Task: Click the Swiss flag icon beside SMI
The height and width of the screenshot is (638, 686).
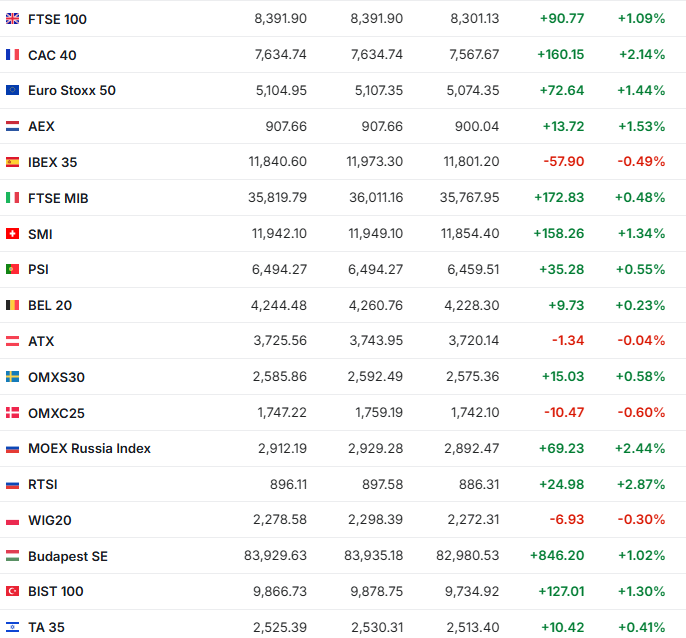Action: [x=12, y=234]
